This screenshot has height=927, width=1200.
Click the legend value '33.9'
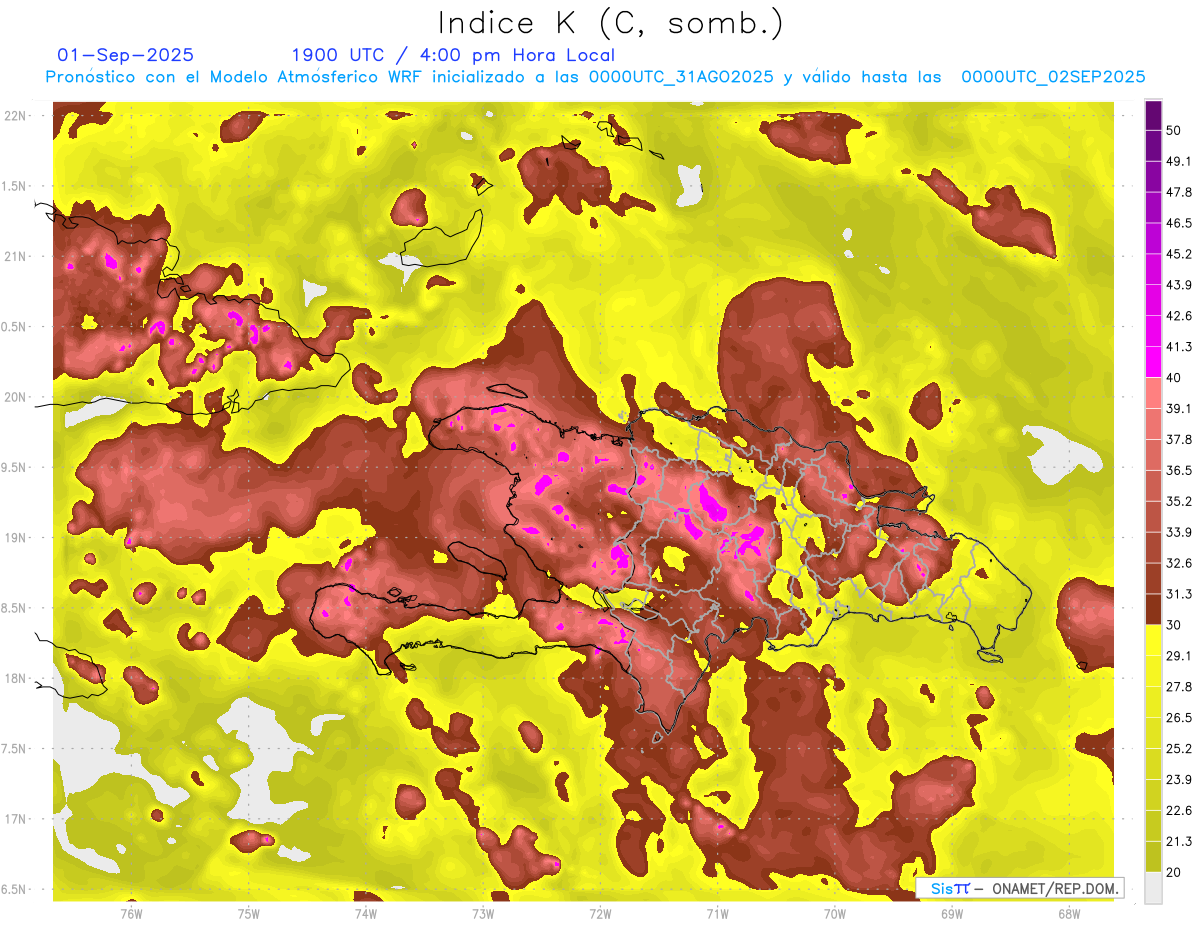pyautogui.click(x=1179, y=532)
